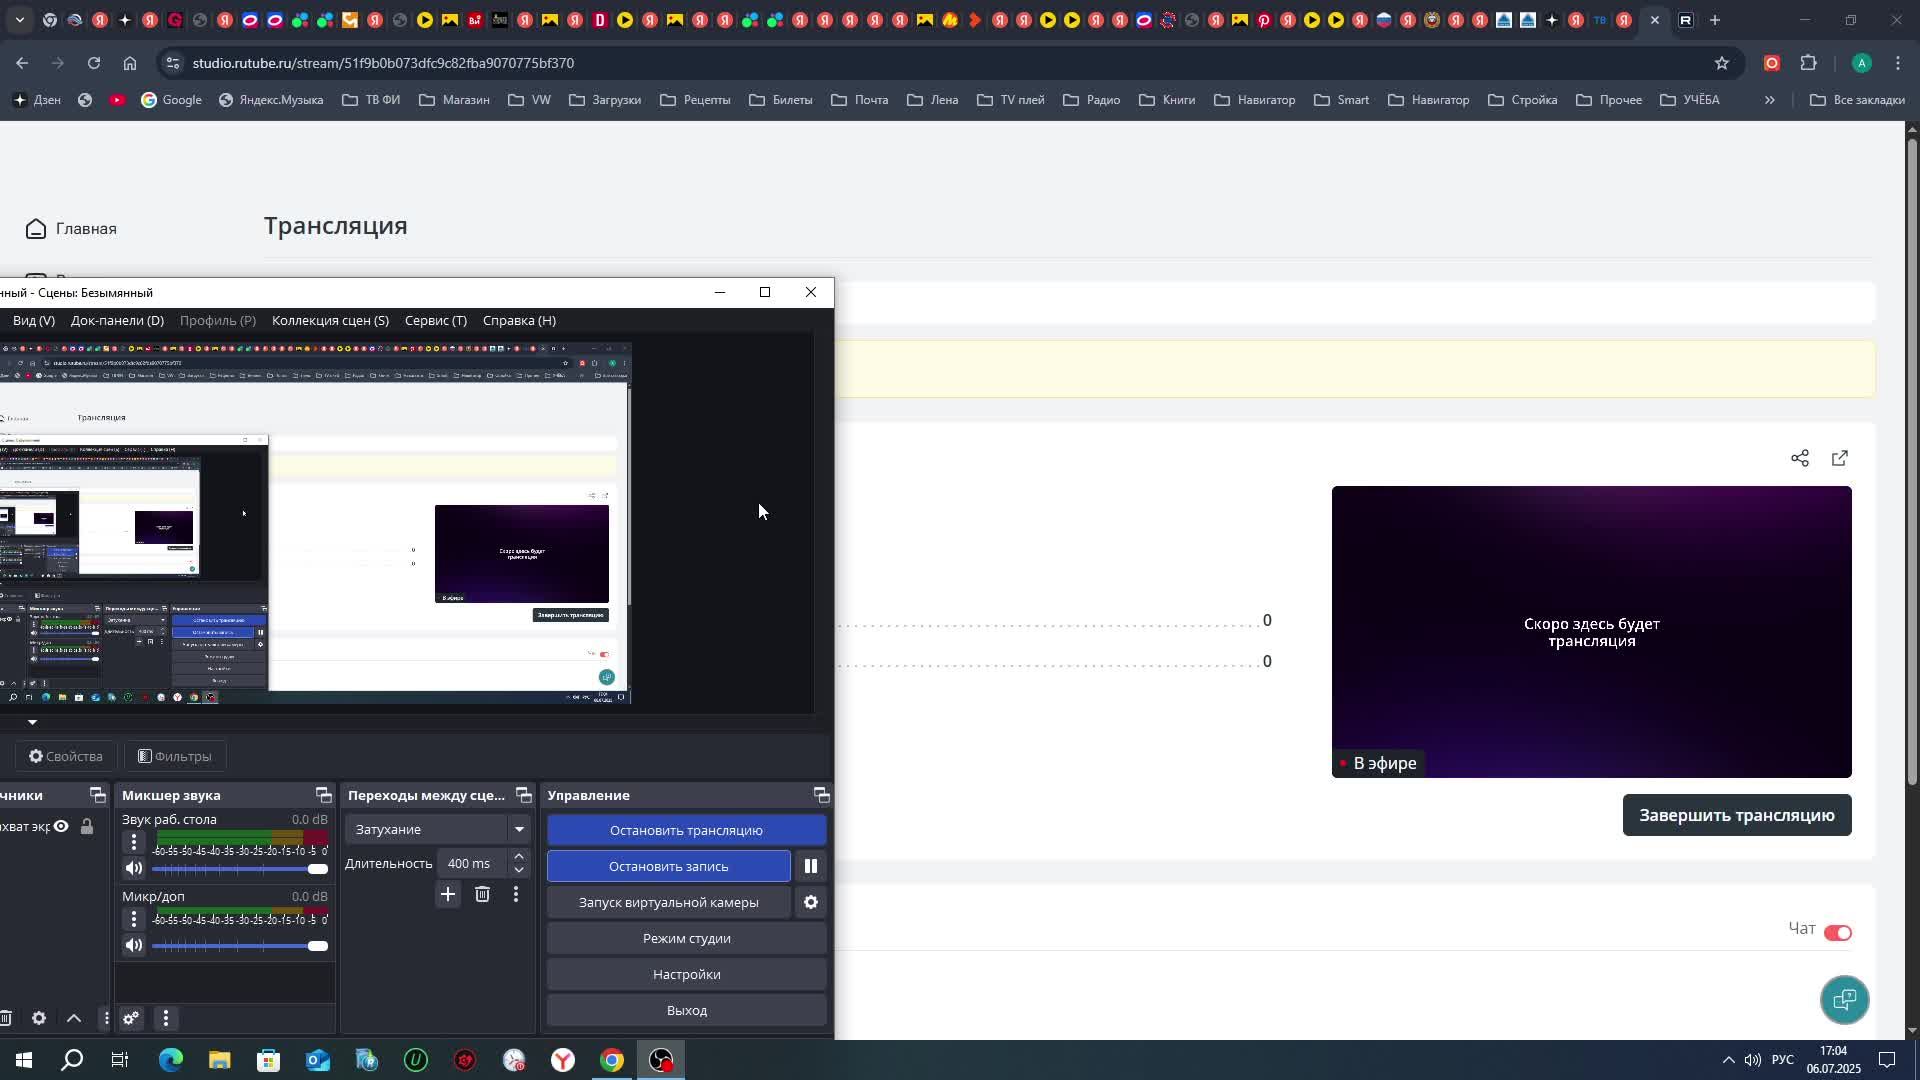Go to Главная in RuTube sidebar
The image size is (1920, 1080).
click(x=71, y=229)
